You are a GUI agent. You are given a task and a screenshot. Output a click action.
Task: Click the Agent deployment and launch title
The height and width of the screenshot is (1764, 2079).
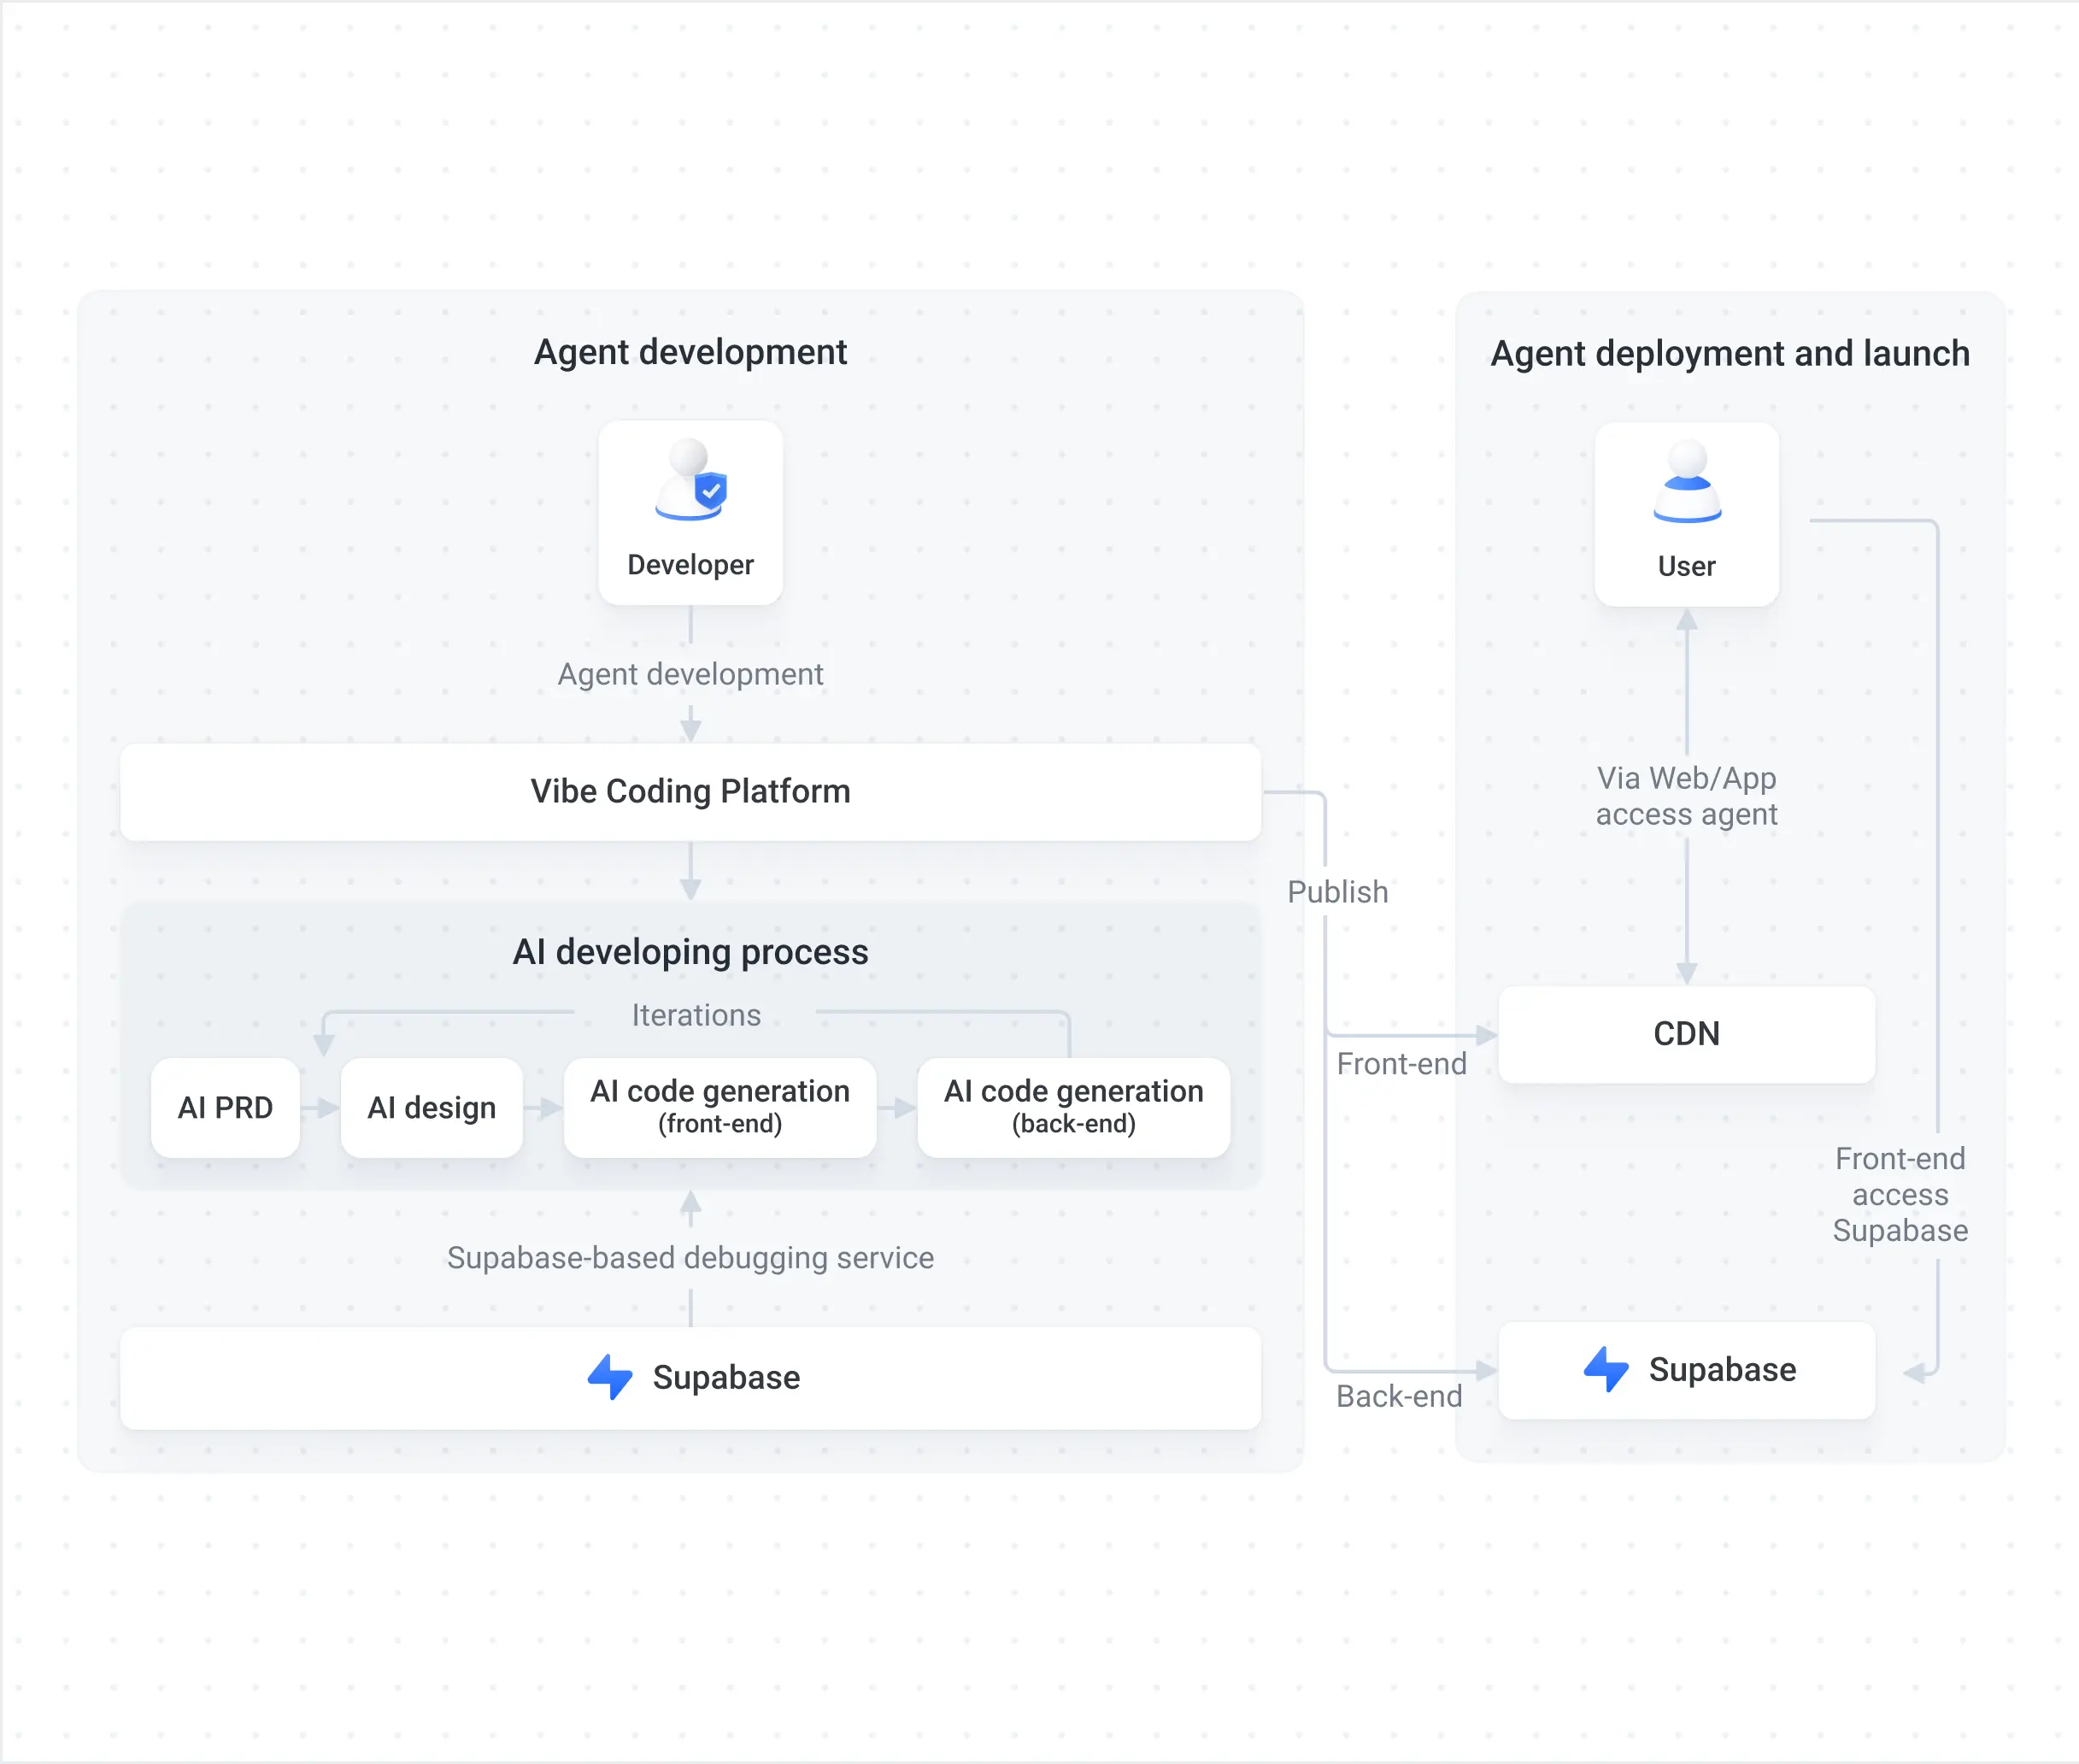(x=1730, y=354)
